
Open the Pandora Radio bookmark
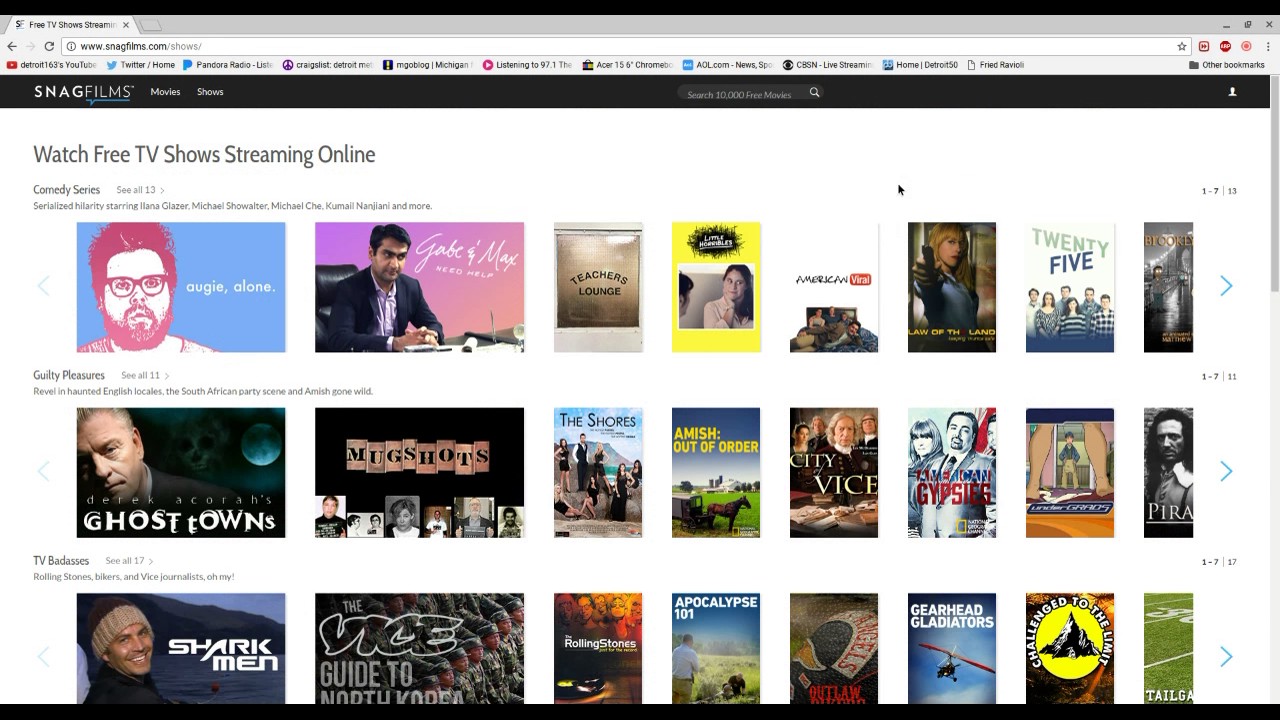(x=228, y=65)
